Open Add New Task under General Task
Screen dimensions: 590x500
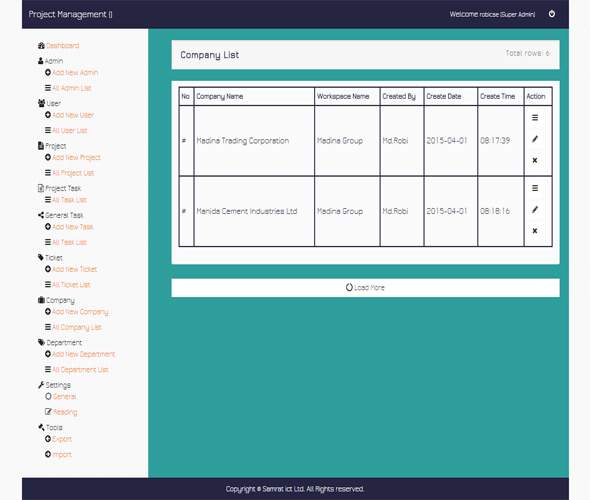click(73, 227)
